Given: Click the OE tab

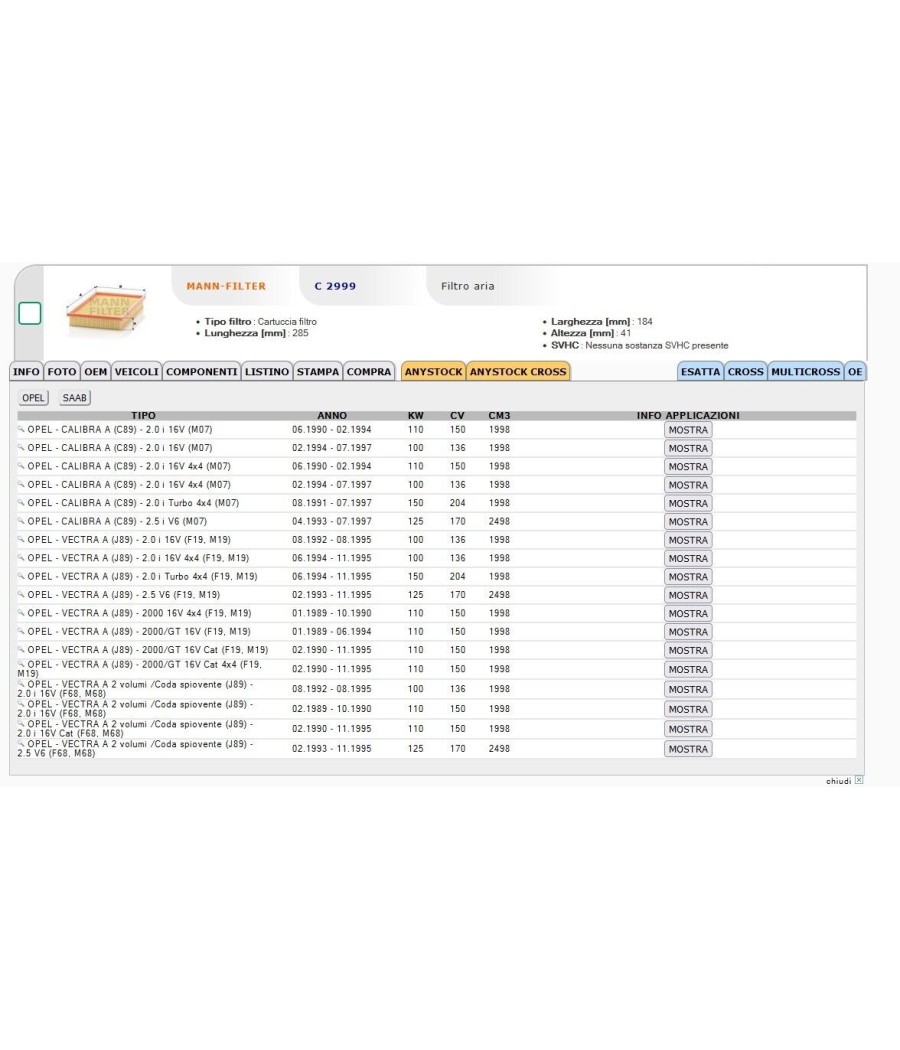Looking at the screenshot, I should [x=855, y=372].
